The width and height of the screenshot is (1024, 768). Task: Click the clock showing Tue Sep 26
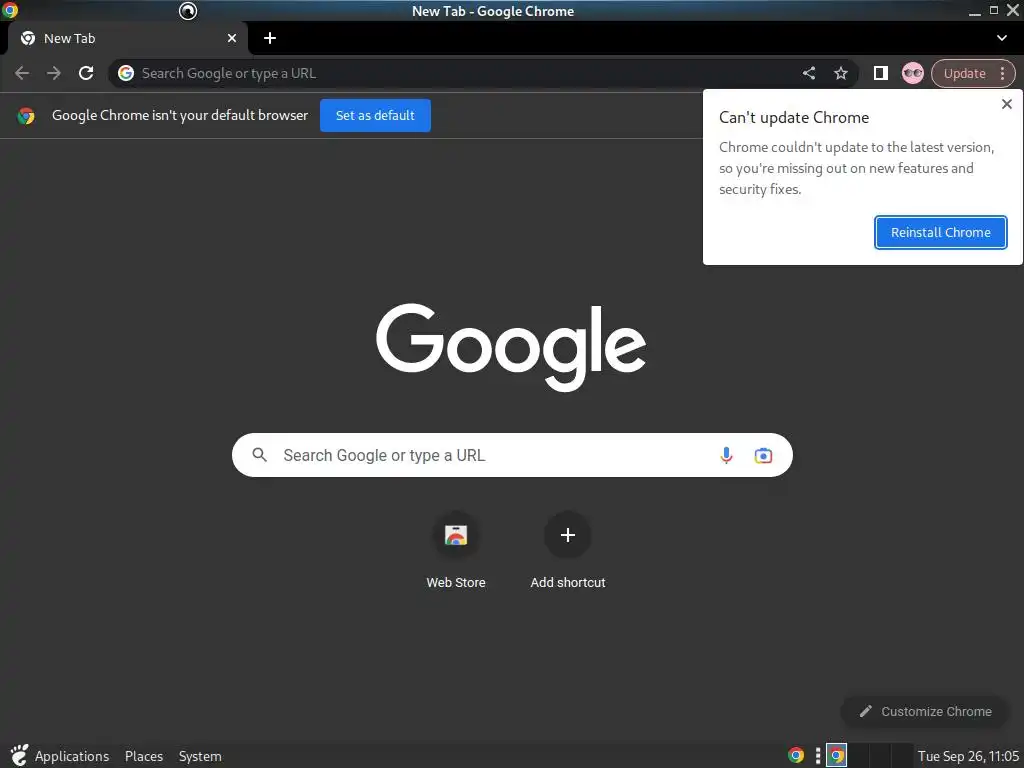pyautogui.click(x=968, y=756)
